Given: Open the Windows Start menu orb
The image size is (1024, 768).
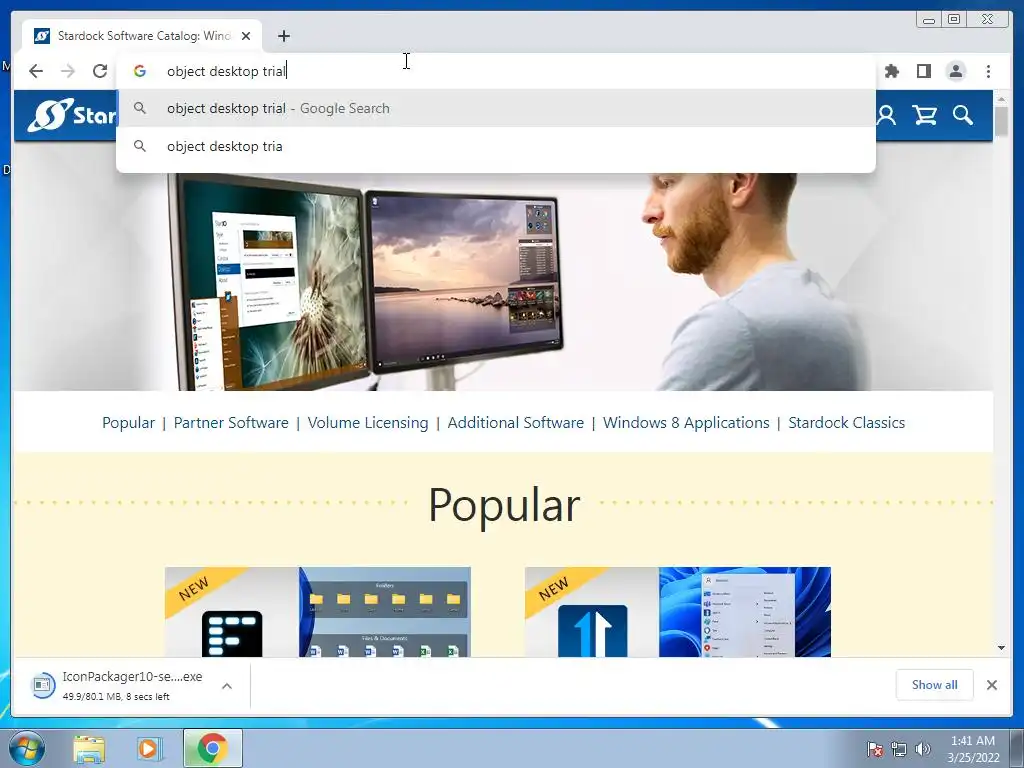Looking at the screenshot, I should (x=27, y=748).
